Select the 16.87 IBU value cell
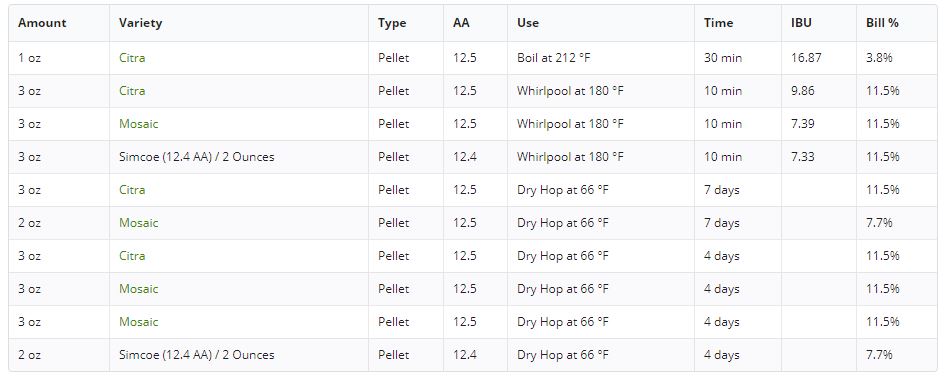This screenshot has height=378, width=946. click(819, 58)
